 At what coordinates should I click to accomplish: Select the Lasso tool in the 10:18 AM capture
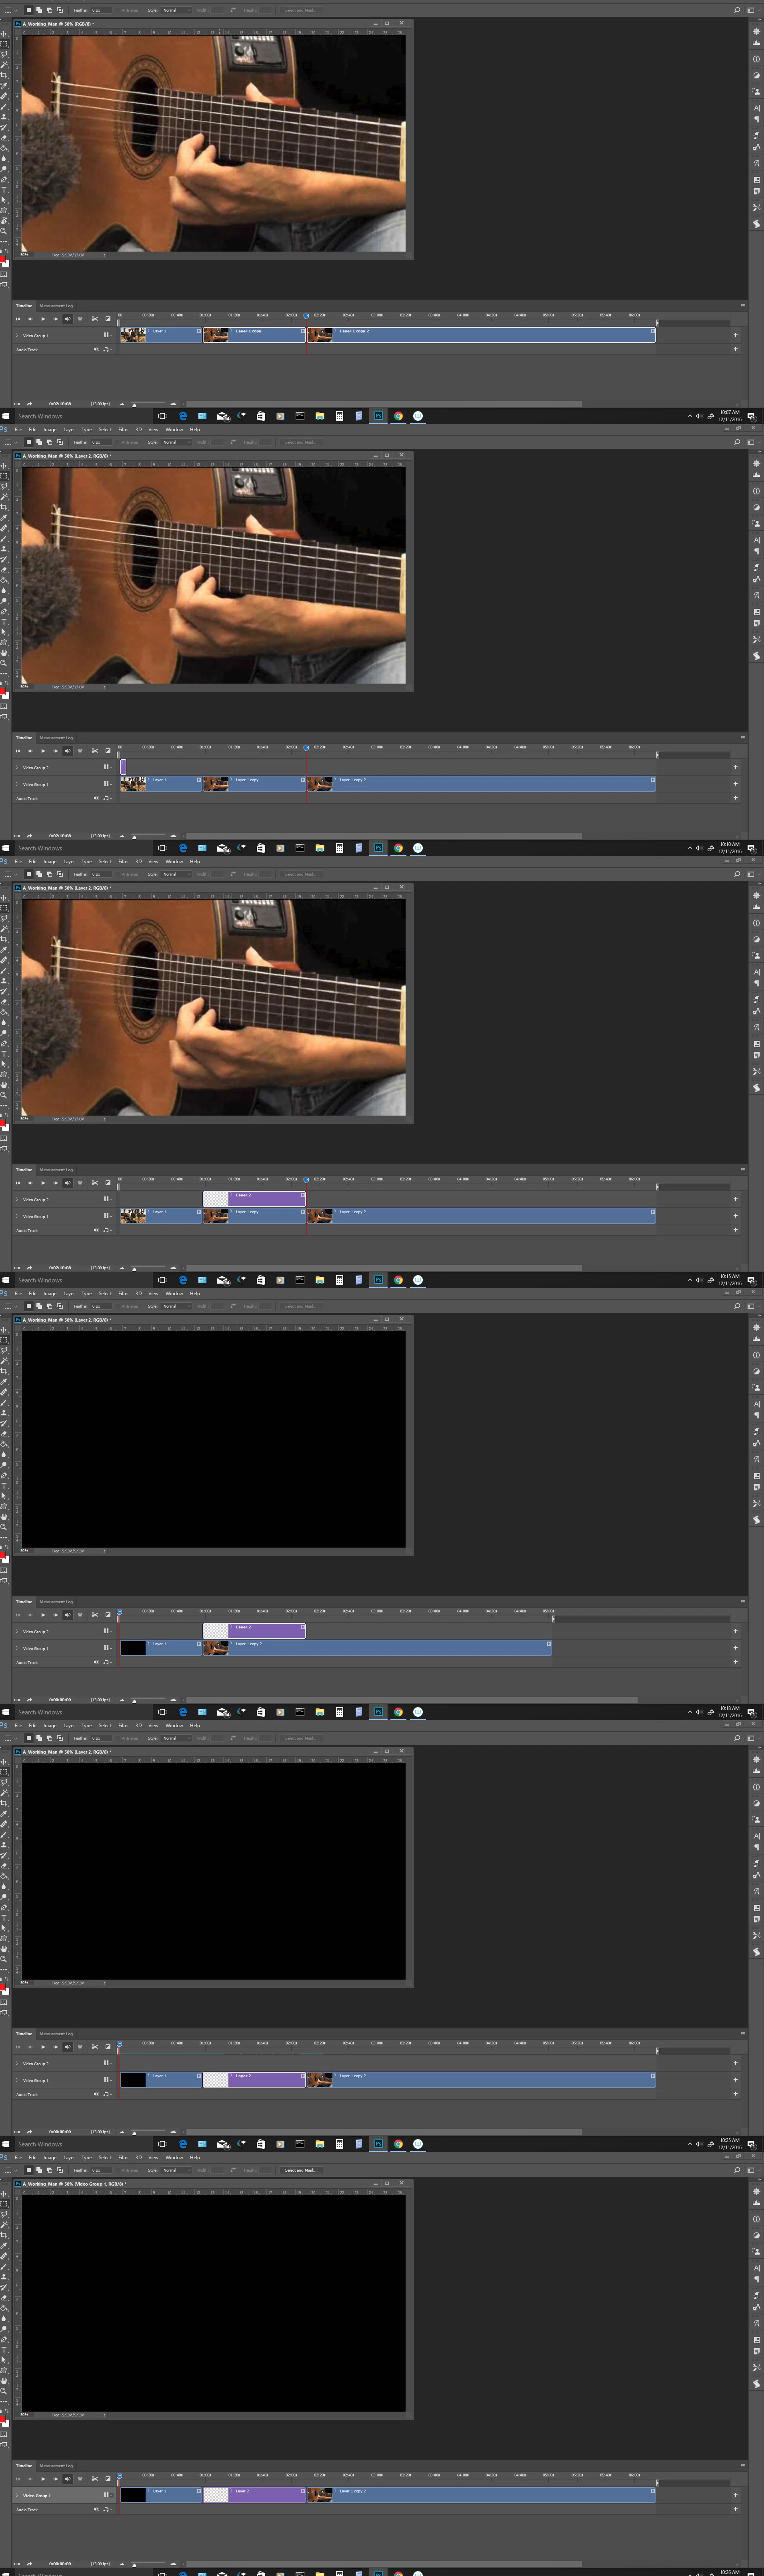point(5,1350)
